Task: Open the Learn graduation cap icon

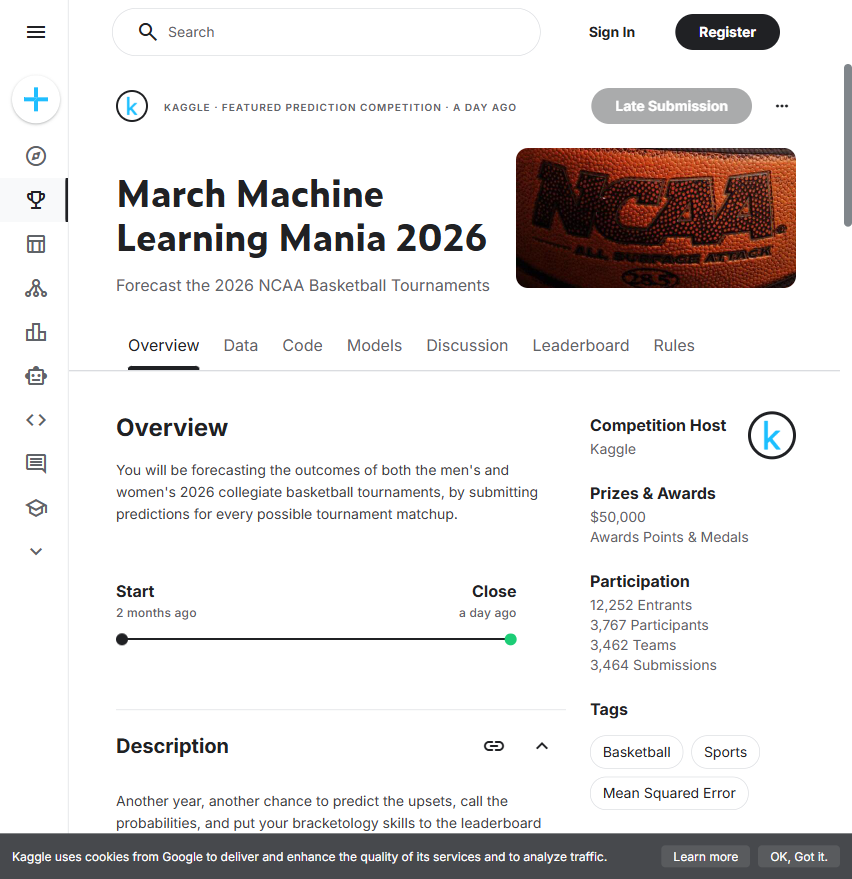Action: click(36, 507)
